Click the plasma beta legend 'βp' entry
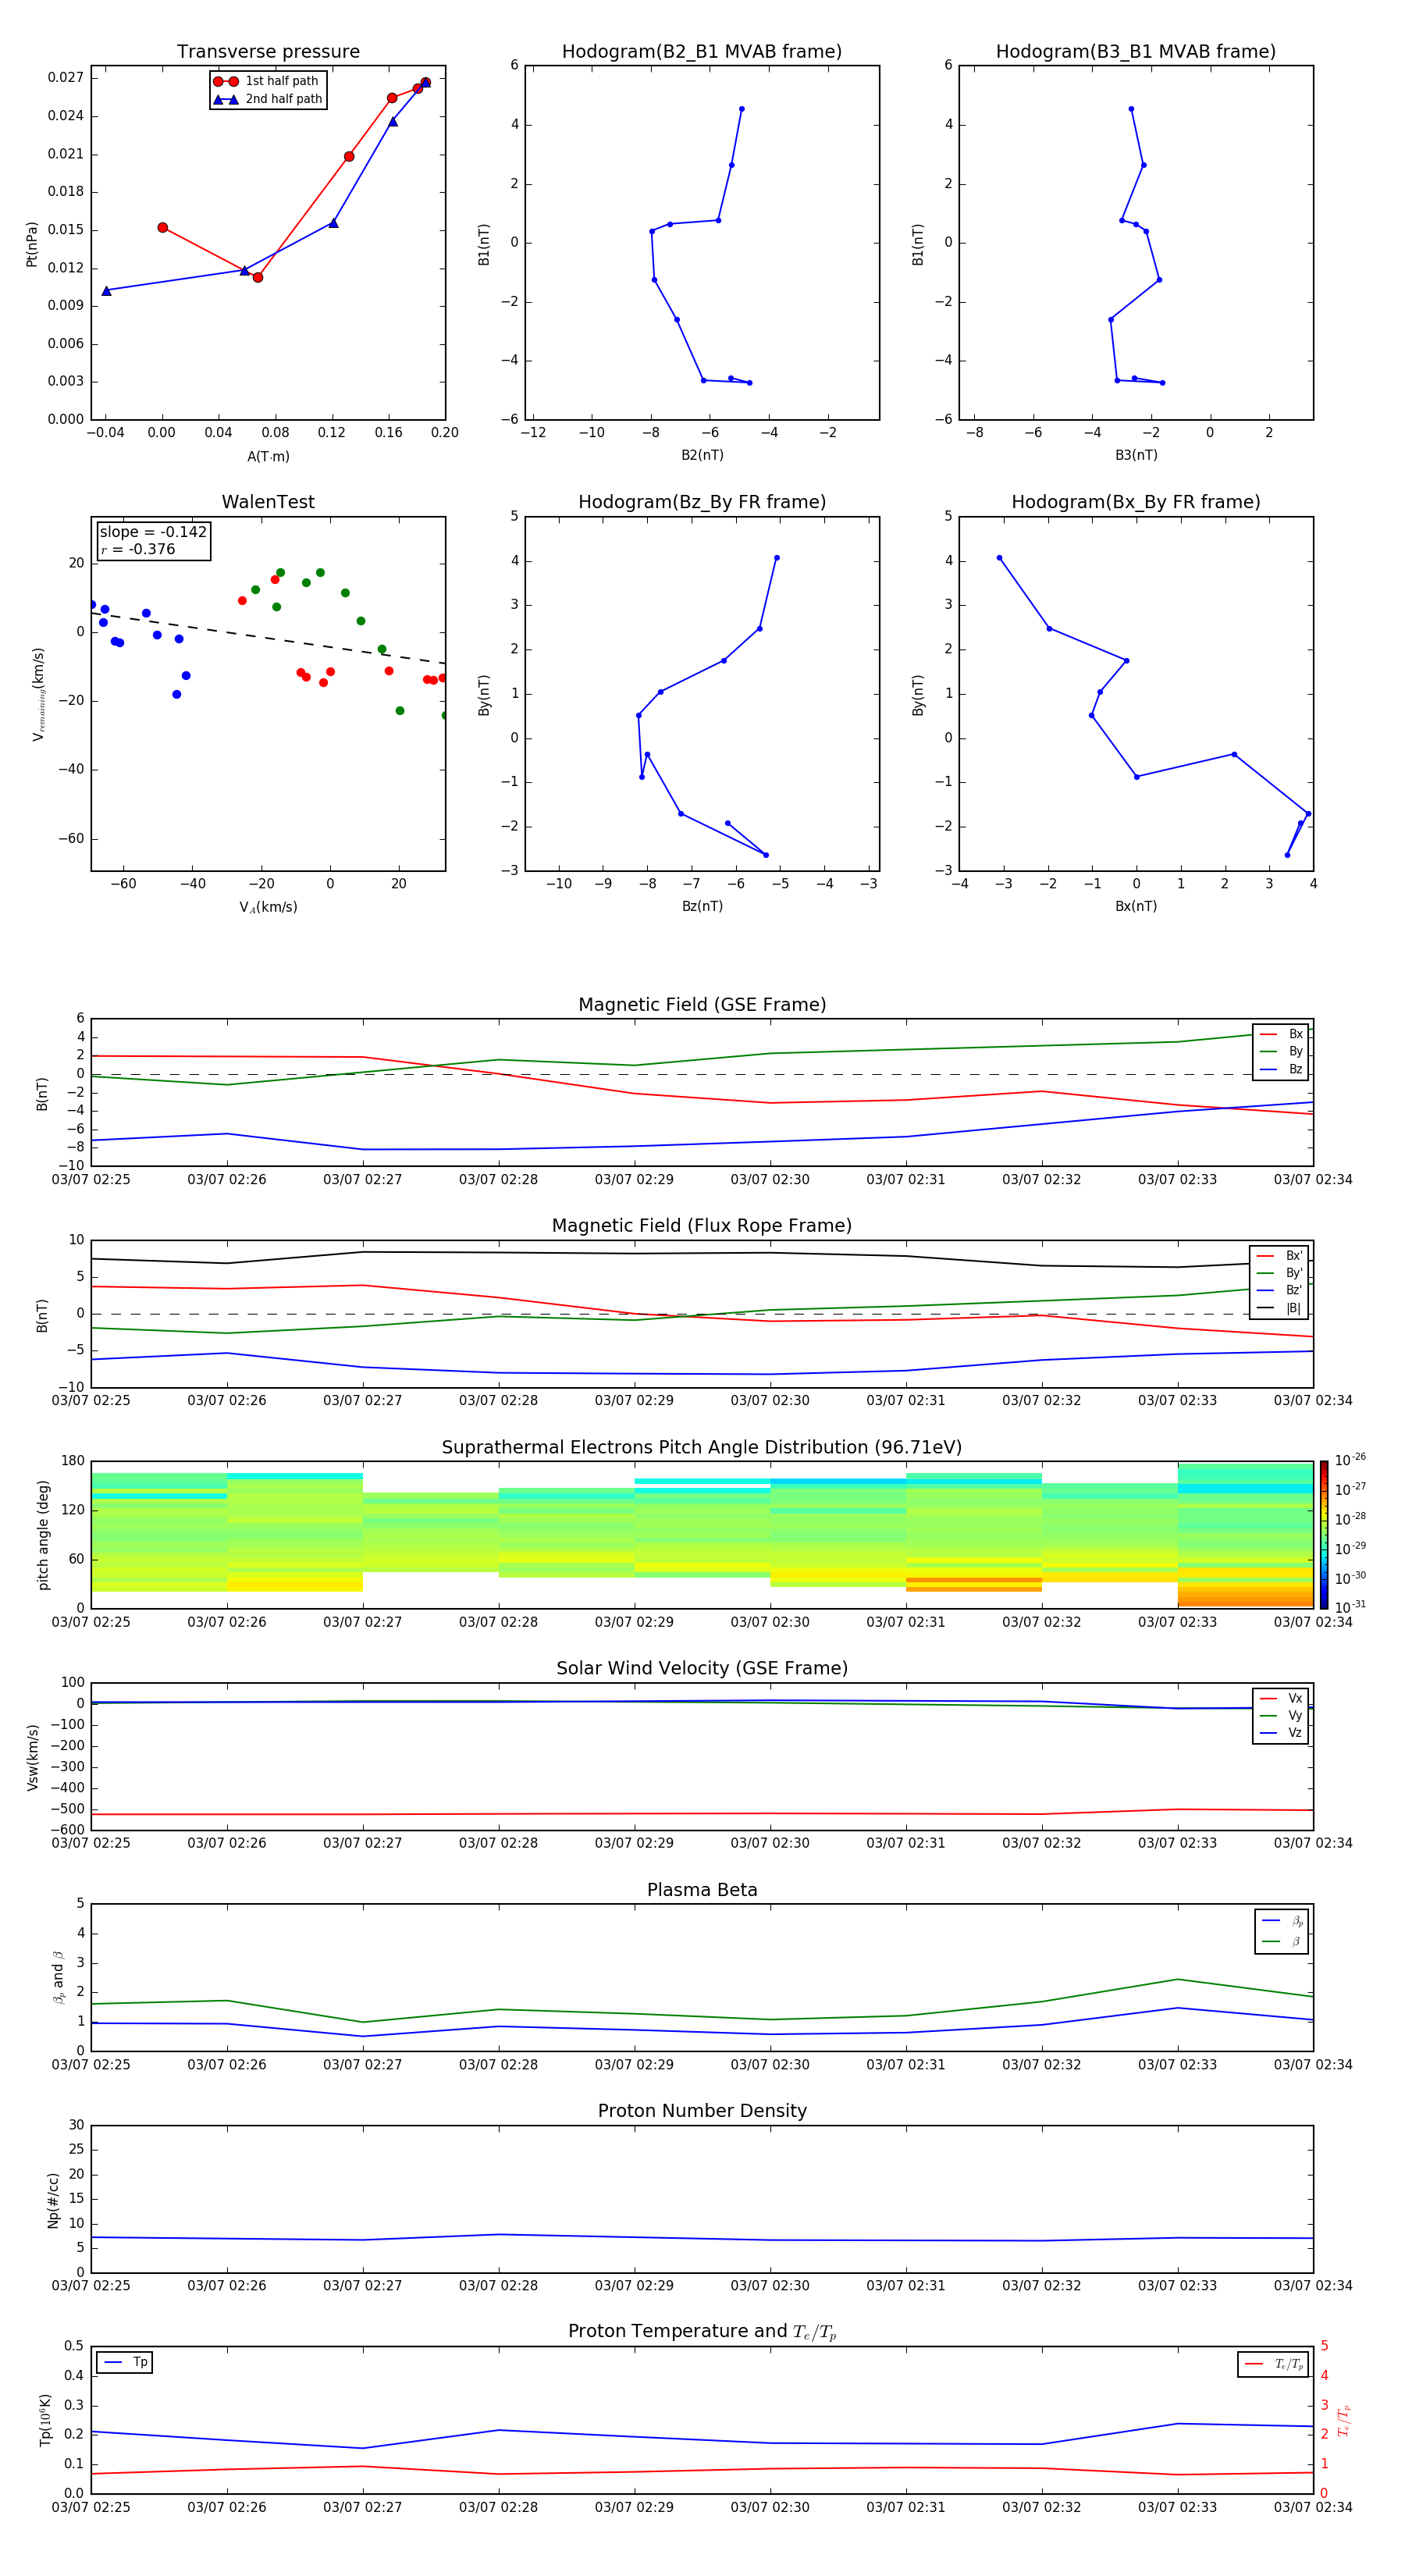 click(1282, 1921)
